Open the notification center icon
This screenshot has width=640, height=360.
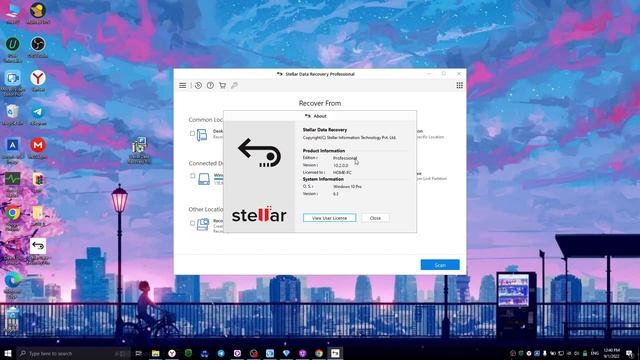630,353
